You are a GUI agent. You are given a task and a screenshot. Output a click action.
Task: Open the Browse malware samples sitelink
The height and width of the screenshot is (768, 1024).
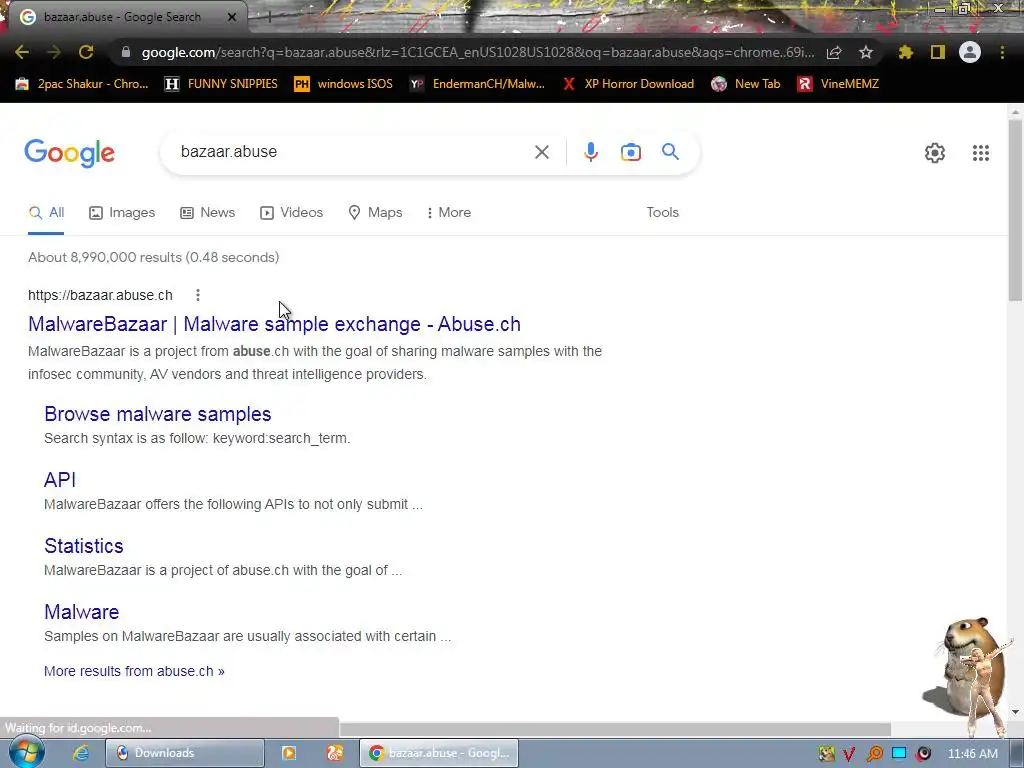[x=157, y=414]
